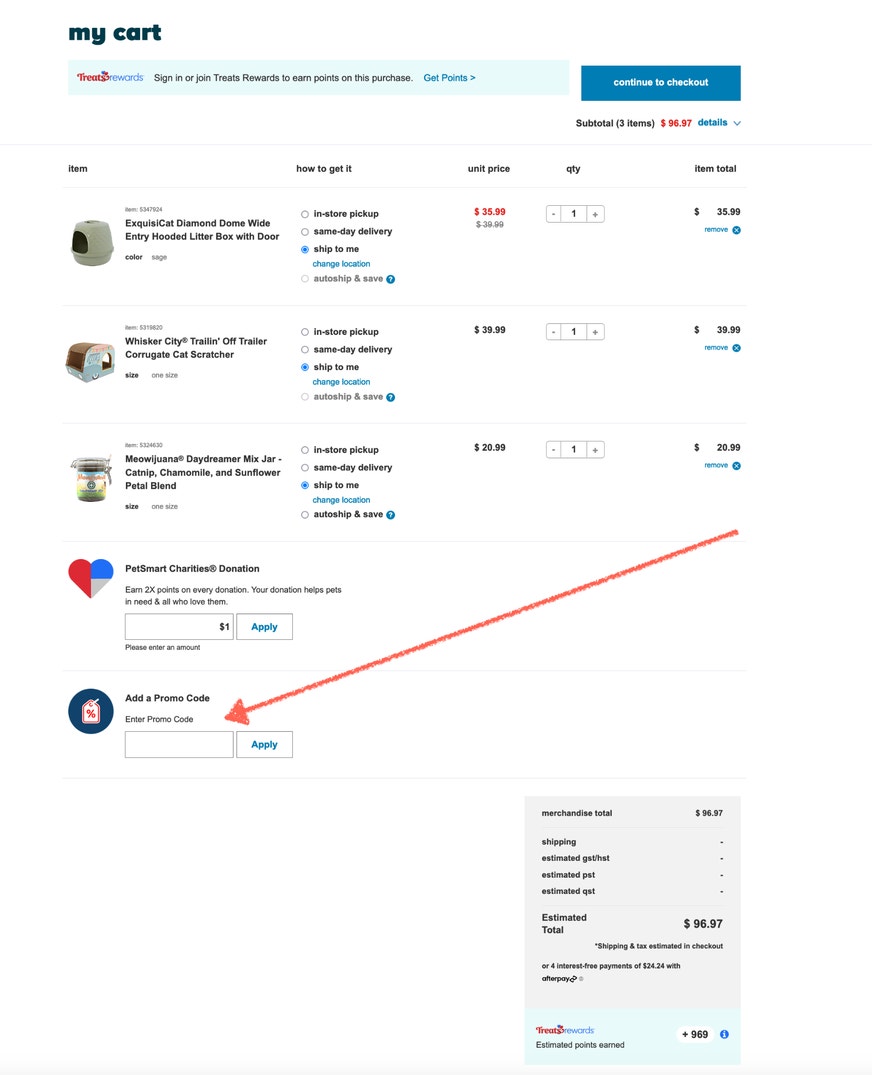Viewport: 872px width, 1075px height.
Task: Open Whisker City Trailin' Off scratcher product link
Action: [x=196, y=348]
